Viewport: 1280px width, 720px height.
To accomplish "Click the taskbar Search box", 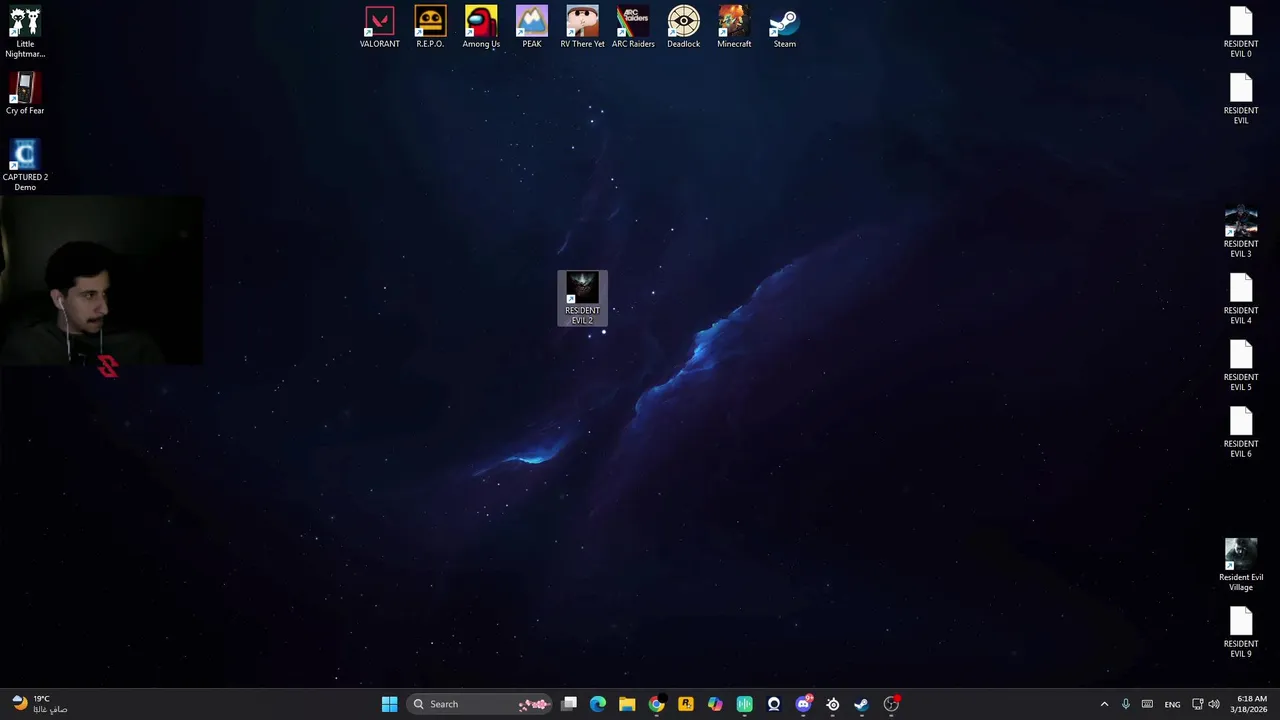I will (x=481, y=704).
